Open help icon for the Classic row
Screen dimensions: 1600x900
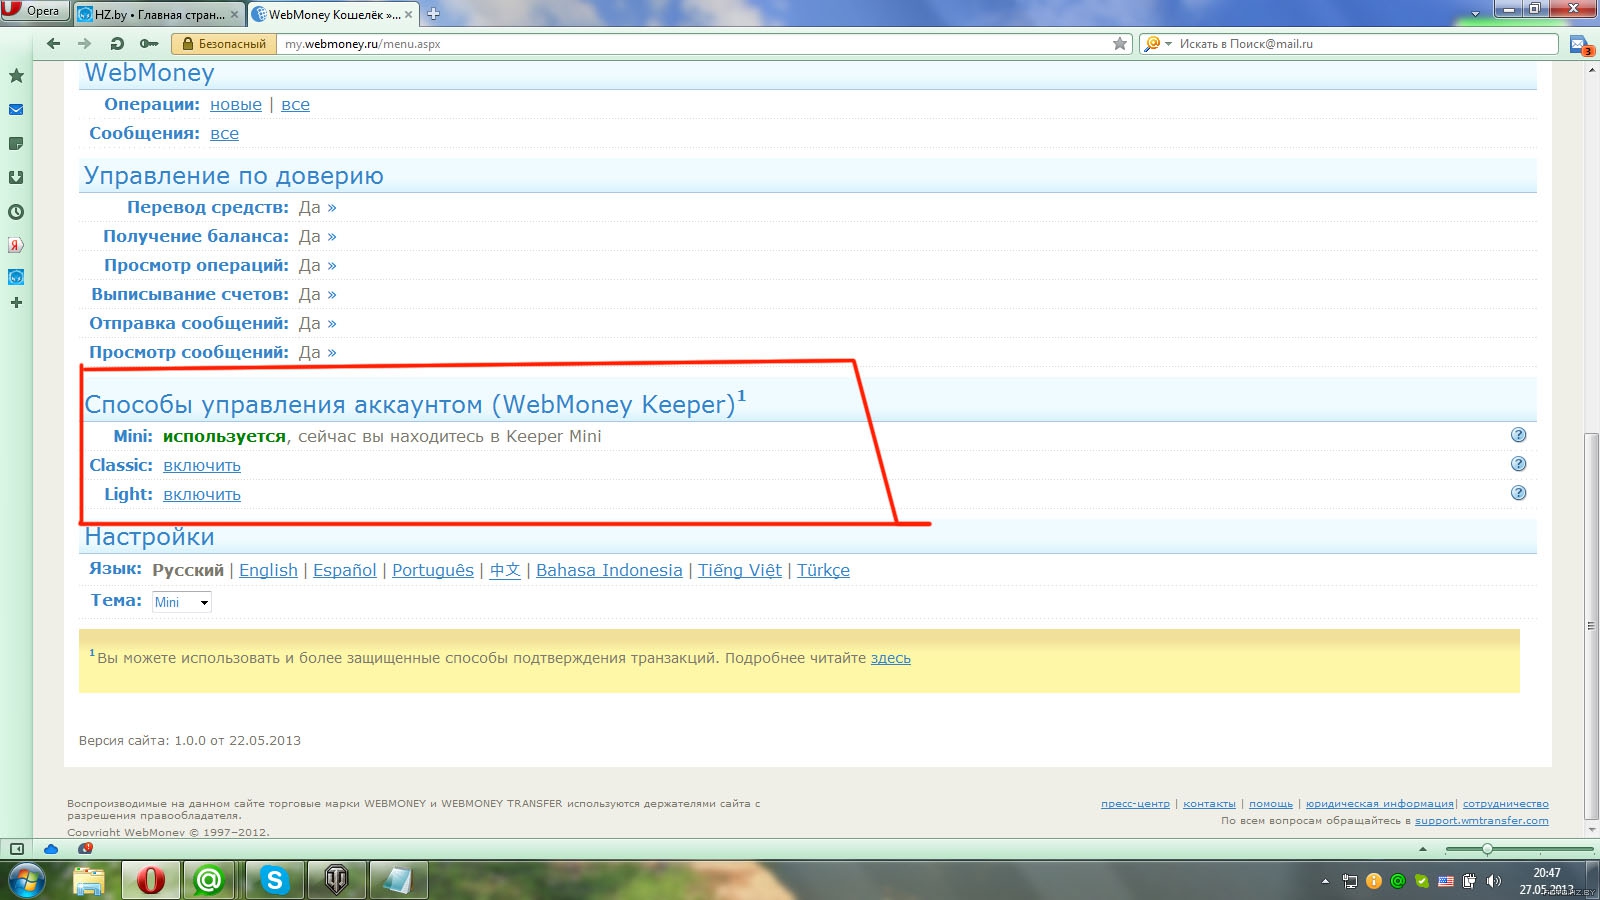[x=1518, y=464]
